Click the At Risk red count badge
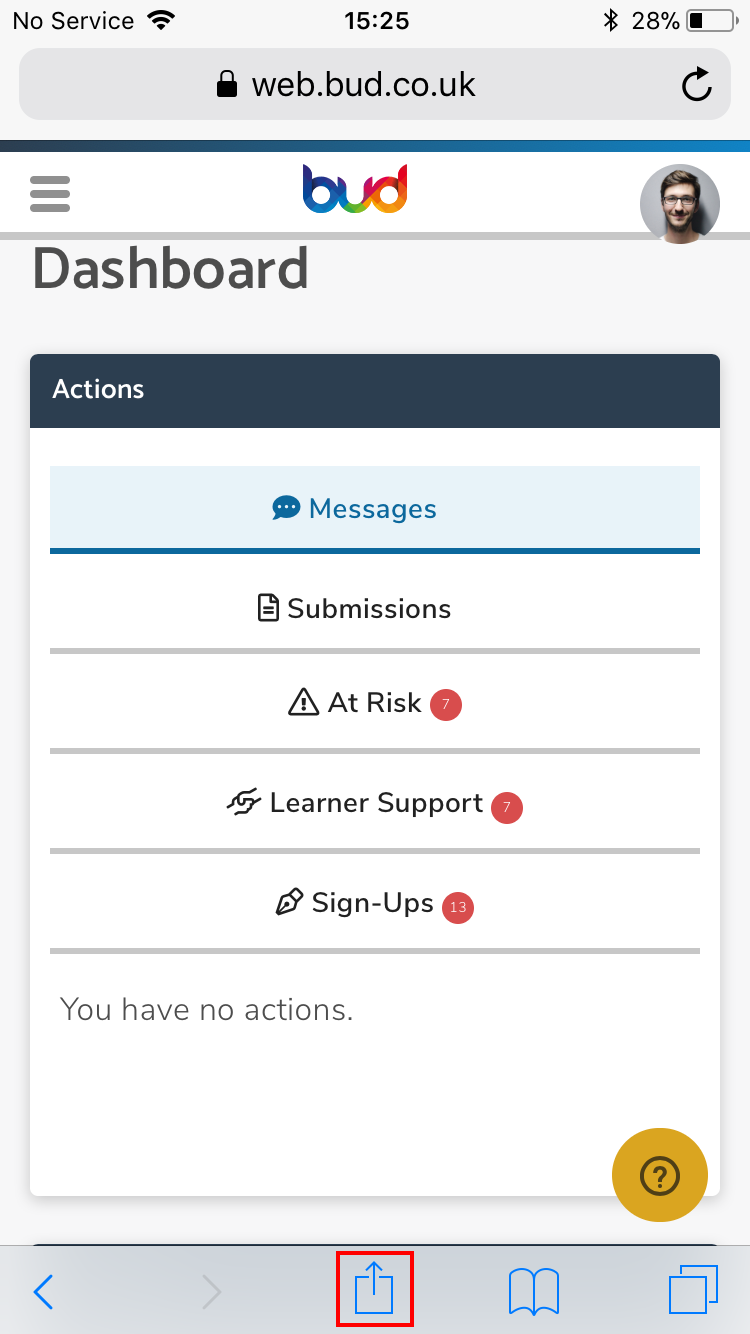750x1334 pixels. pos(446,706)
